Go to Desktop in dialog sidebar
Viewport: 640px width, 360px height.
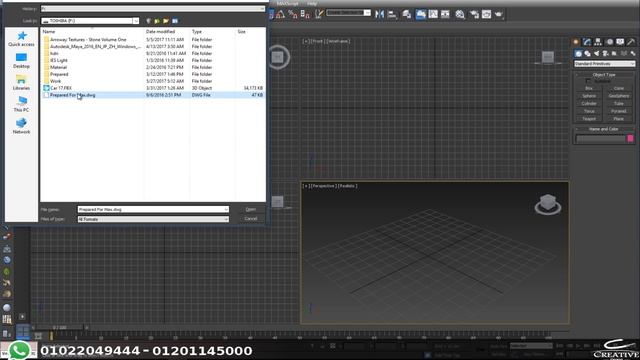(x=21, y=60)
